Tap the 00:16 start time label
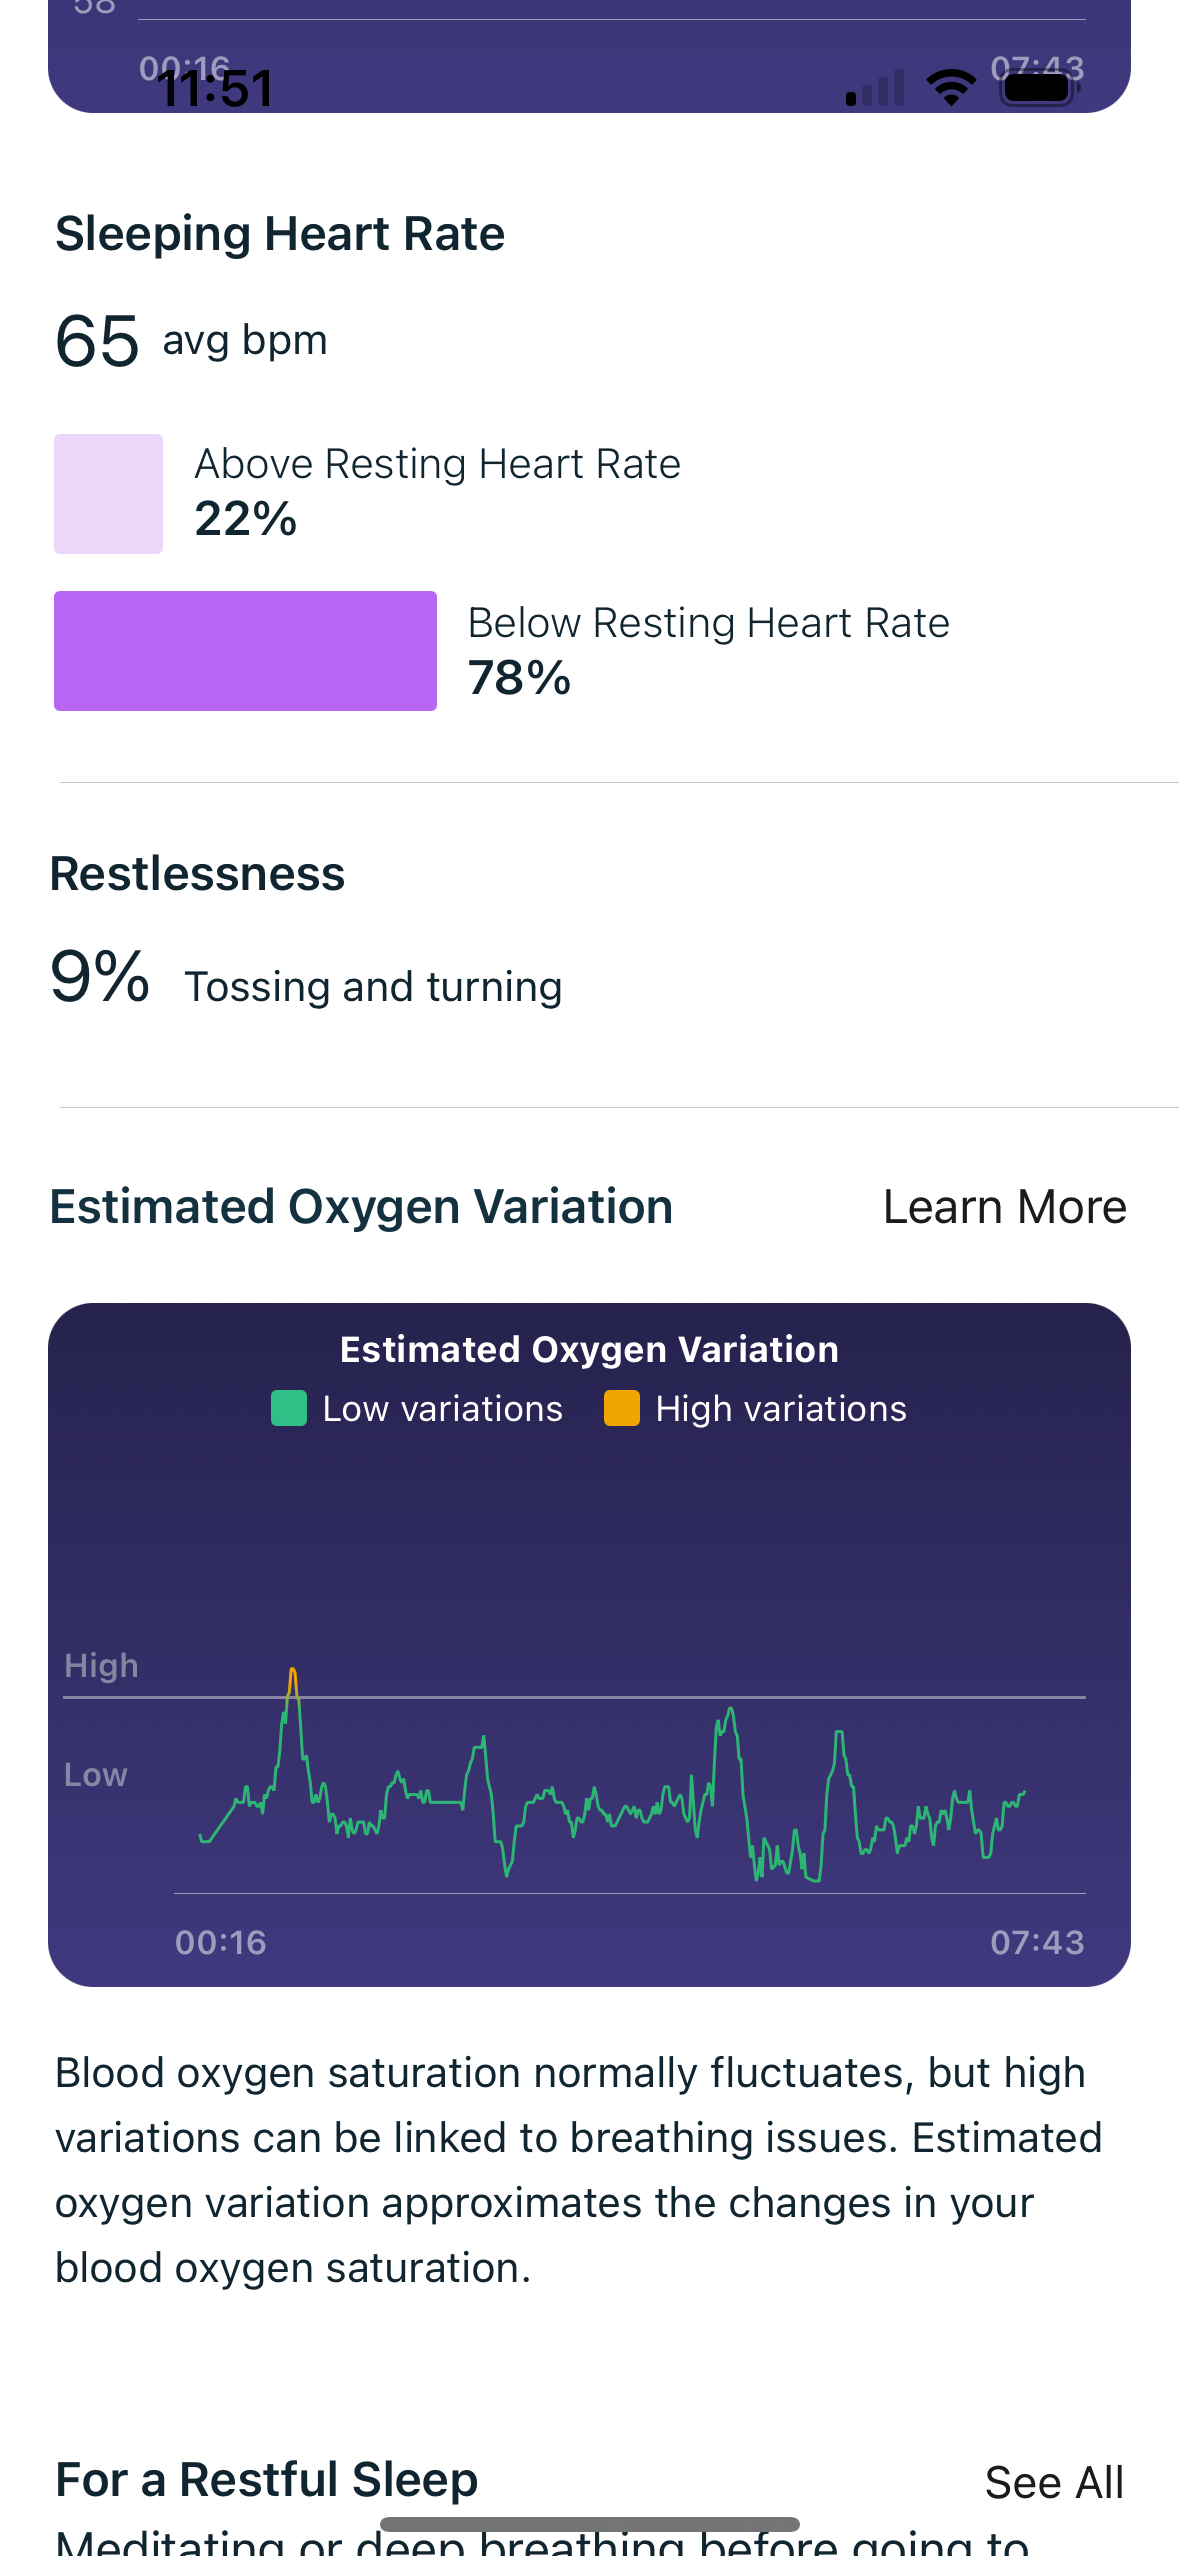The width and height of the screenshot is (1179, 2556). coord(221,1942)
